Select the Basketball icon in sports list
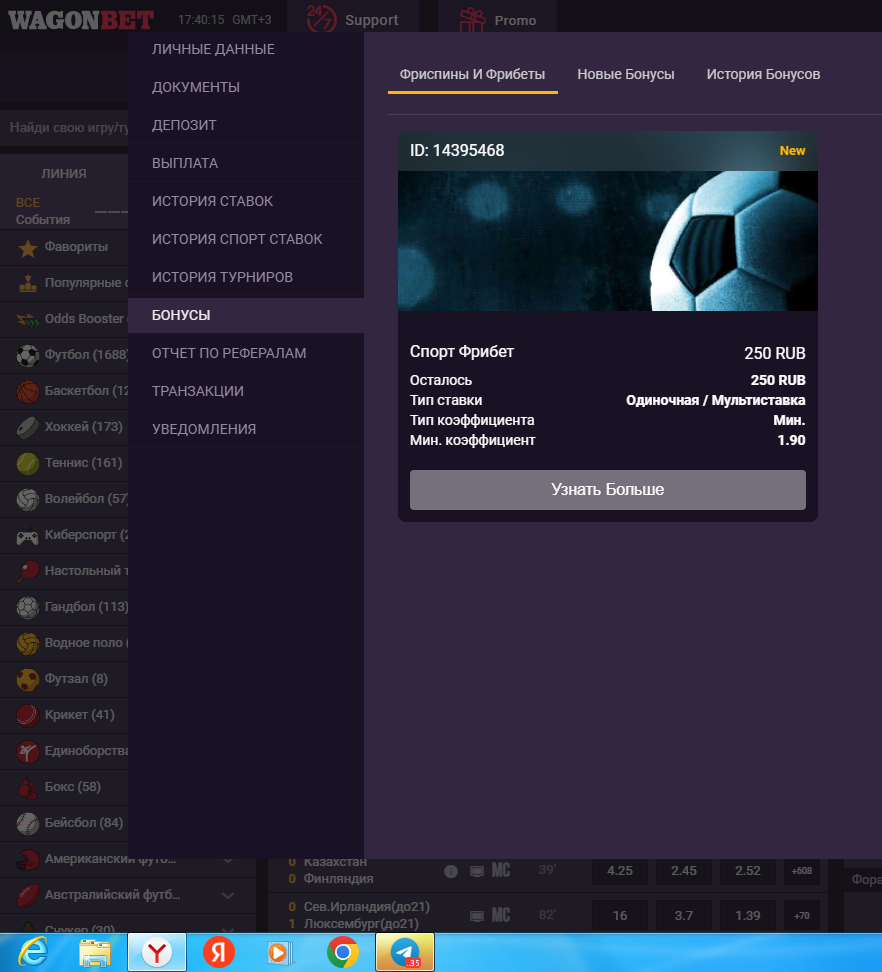 tap(28, 391)
